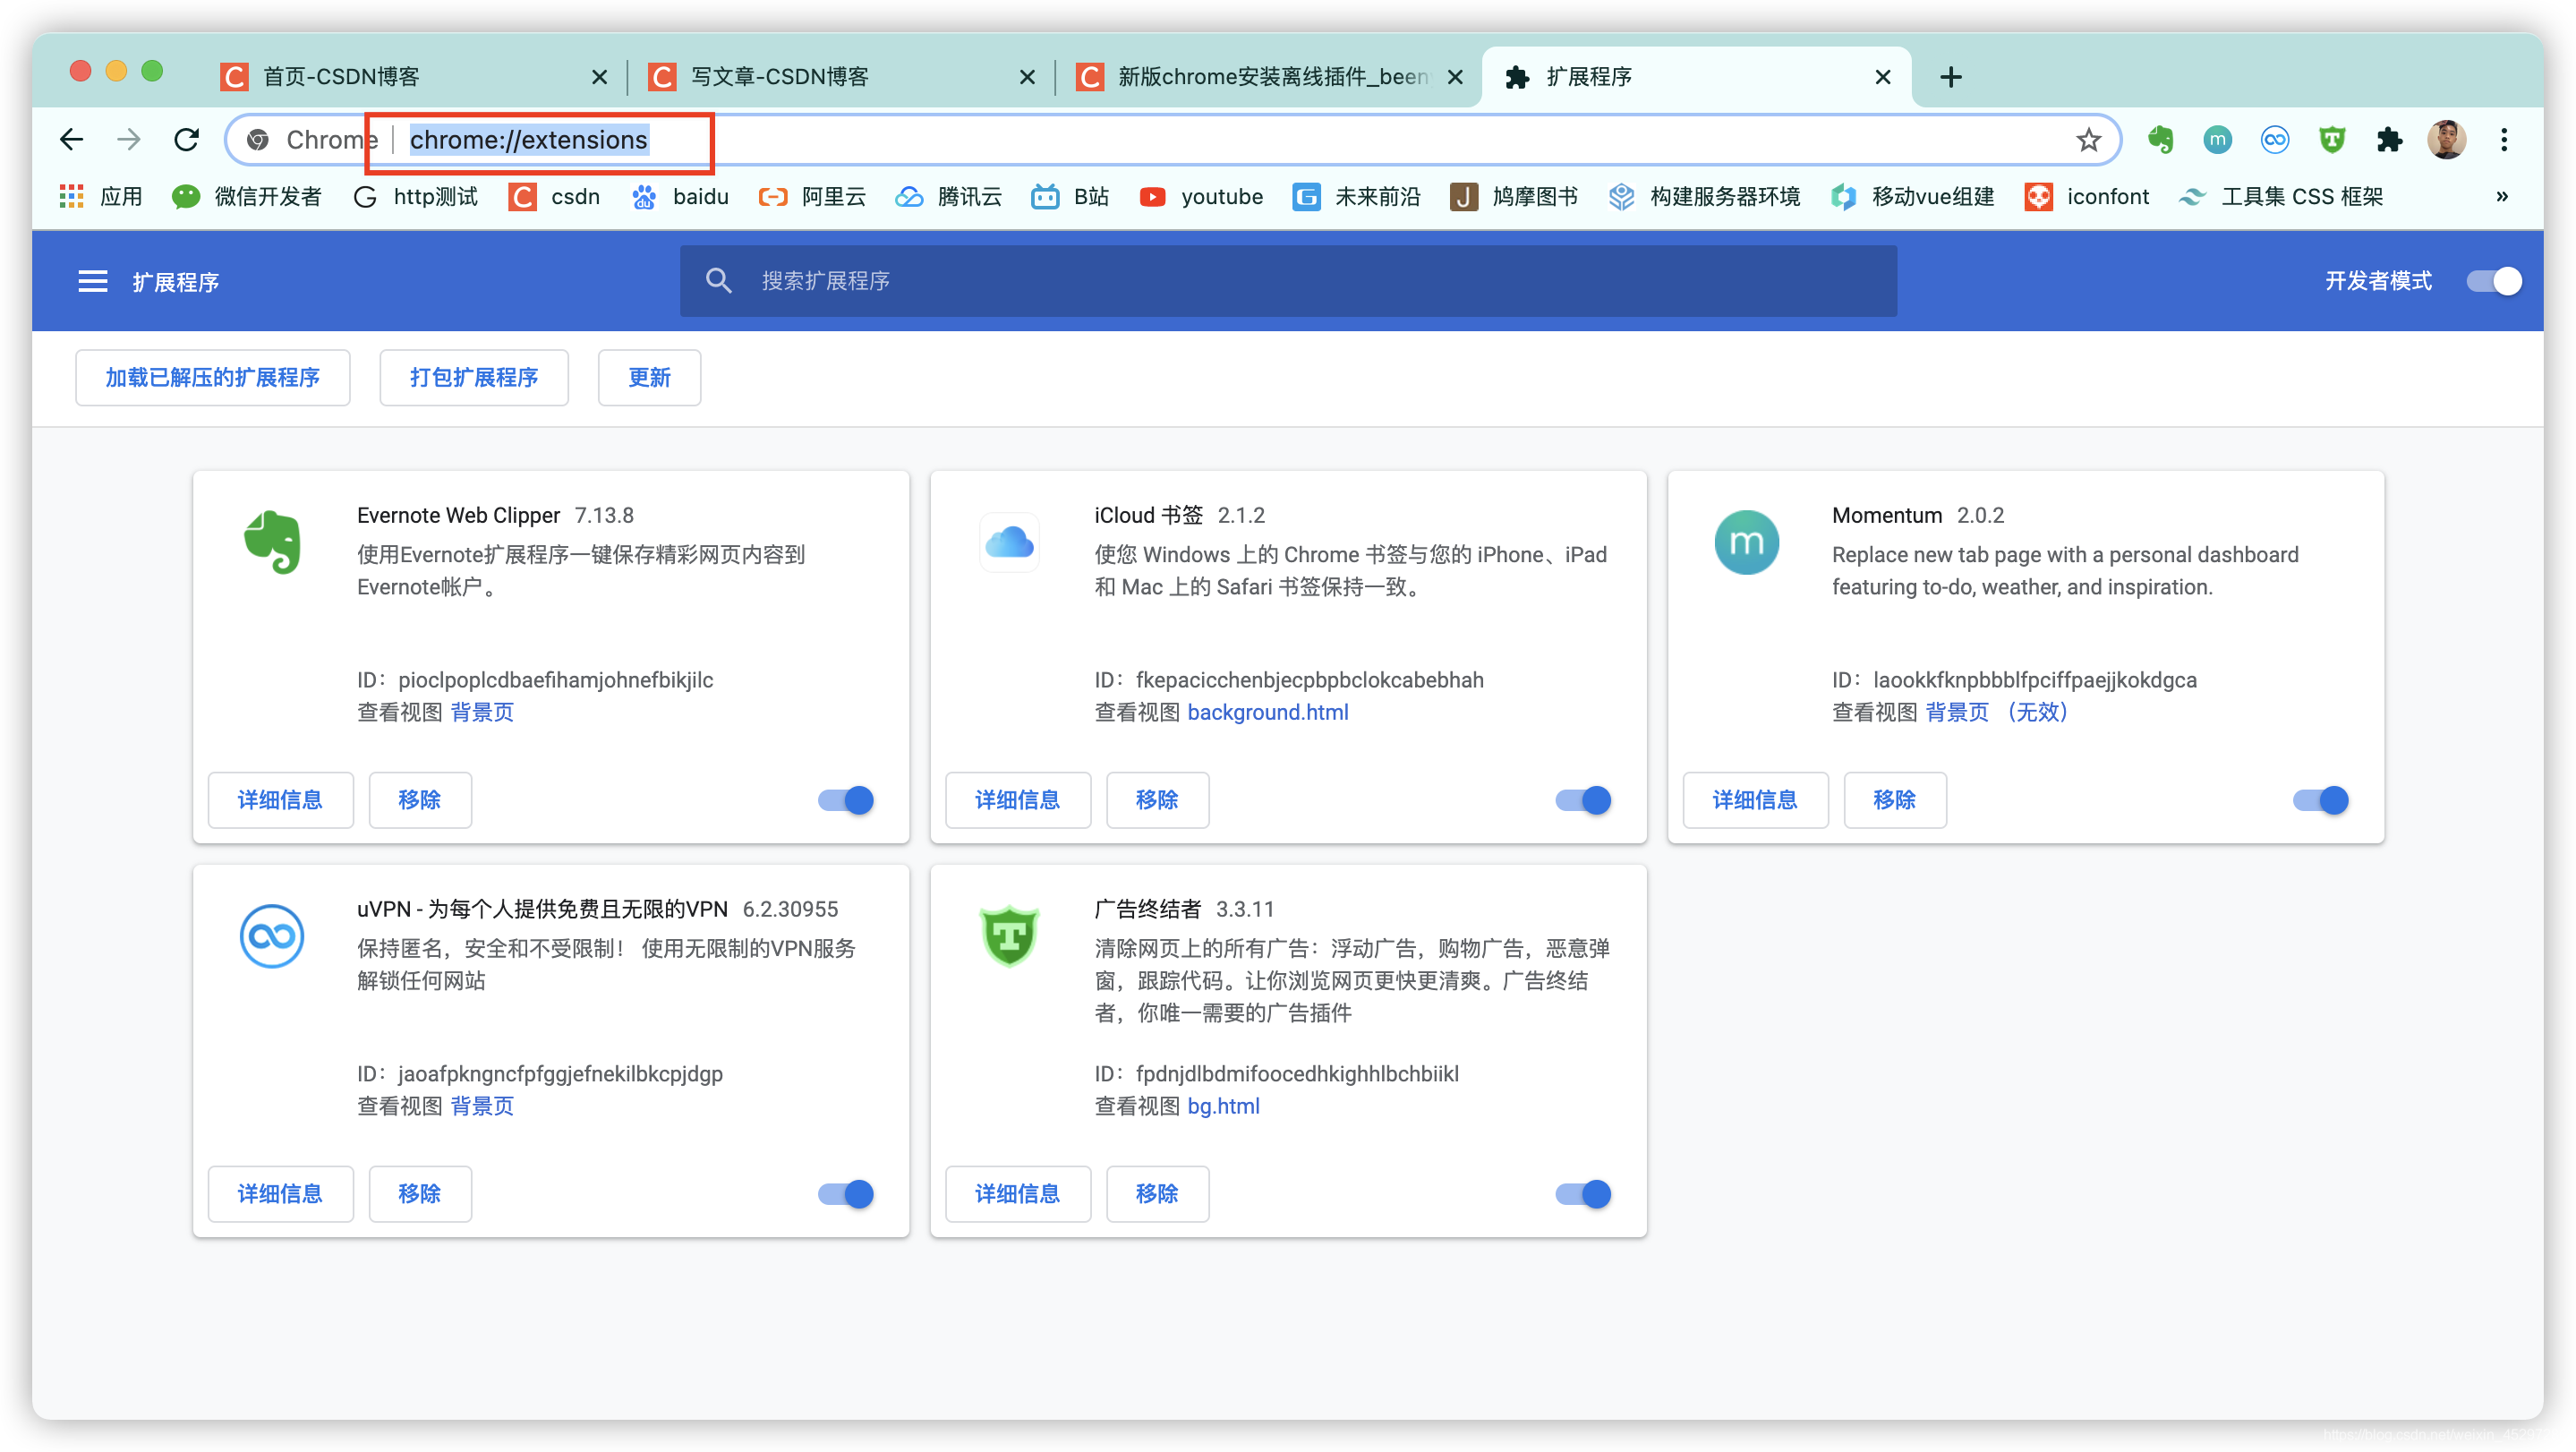Click the uVPN toolbar icon
This screenshot has height=1452, width=2576.
point(2274,140)
